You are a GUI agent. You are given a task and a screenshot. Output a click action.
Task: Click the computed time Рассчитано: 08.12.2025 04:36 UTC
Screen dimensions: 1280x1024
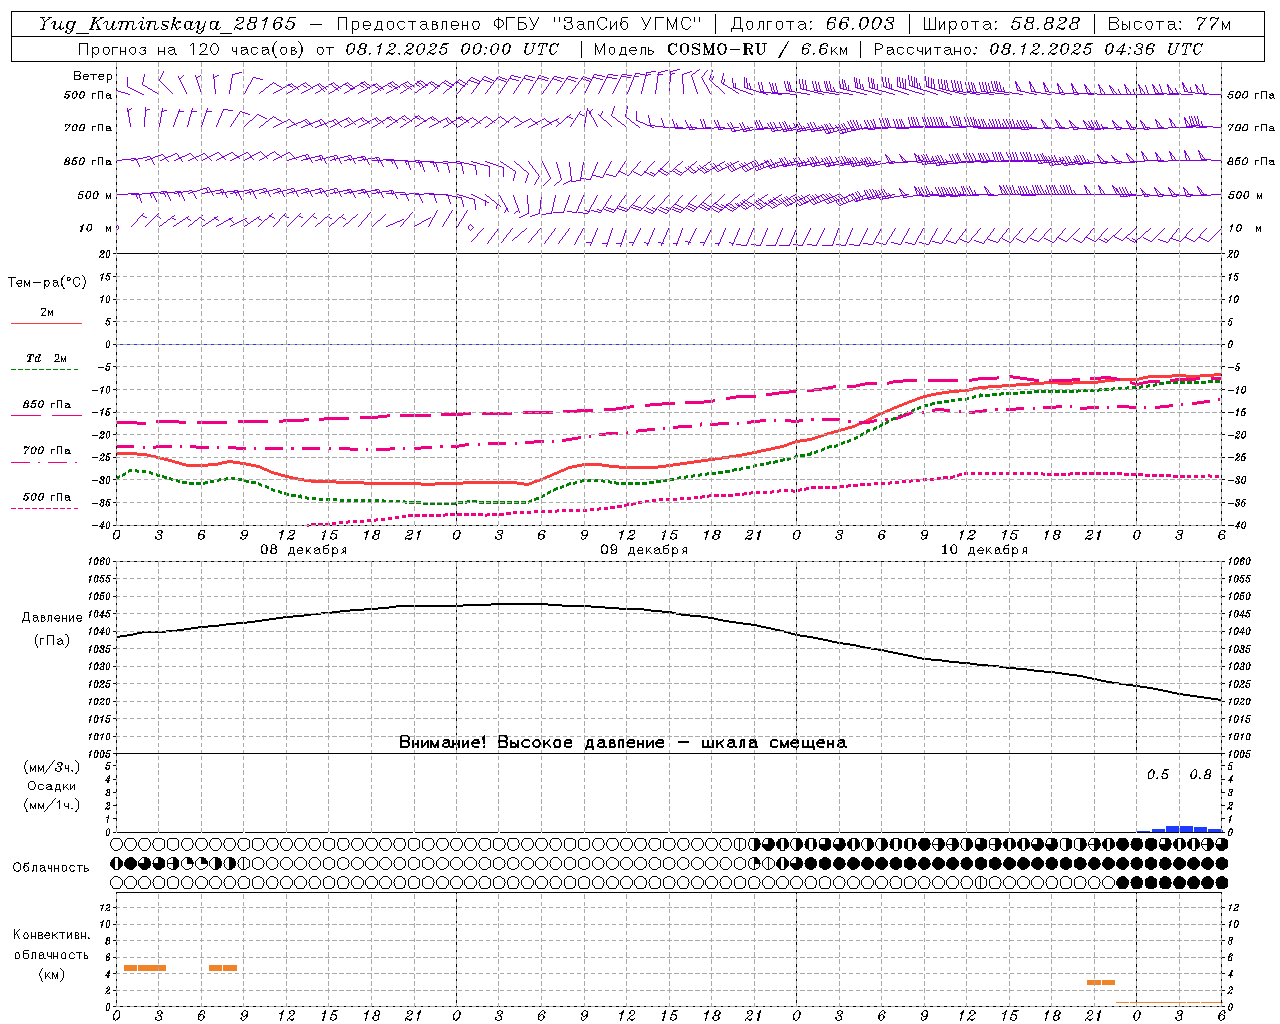(x=1038, y=49)
